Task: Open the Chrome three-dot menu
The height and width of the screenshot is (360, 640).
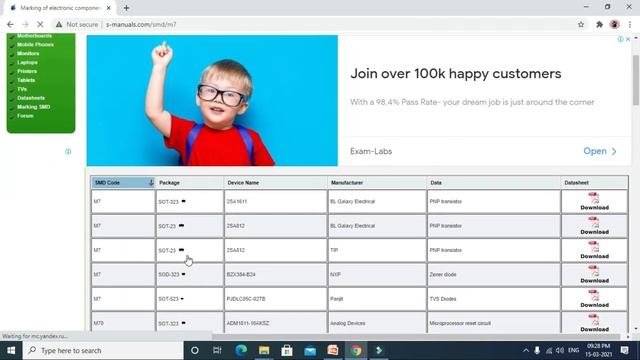Action: (x=630, y=24)
